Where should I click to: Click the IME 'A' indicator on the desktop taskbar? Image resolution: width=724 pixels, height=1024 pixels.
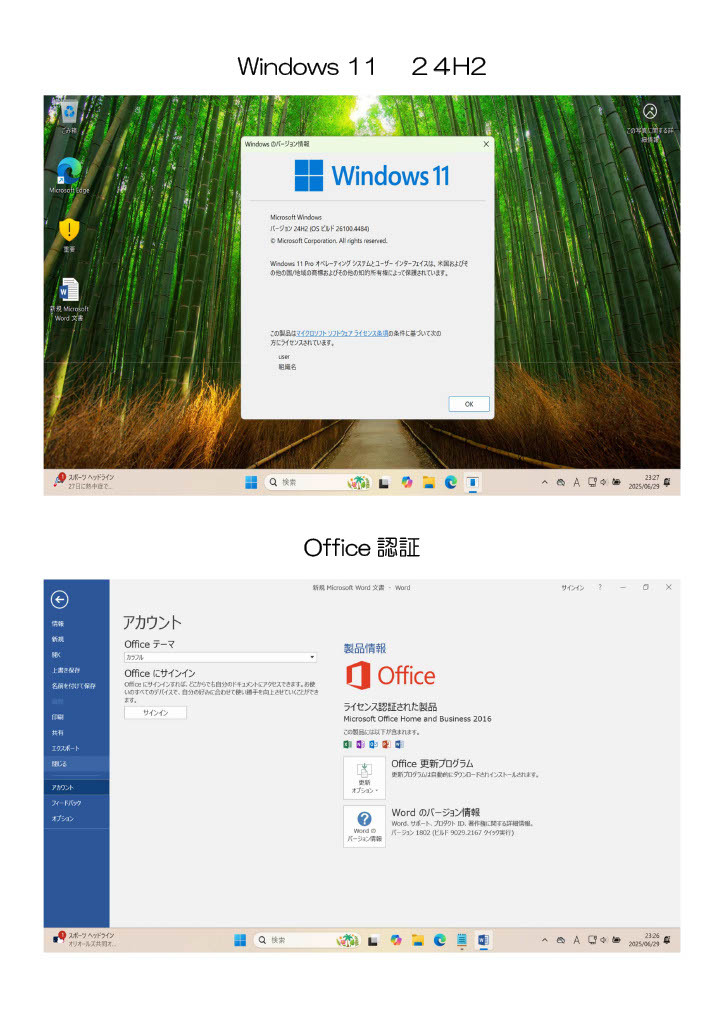(576, 483)
